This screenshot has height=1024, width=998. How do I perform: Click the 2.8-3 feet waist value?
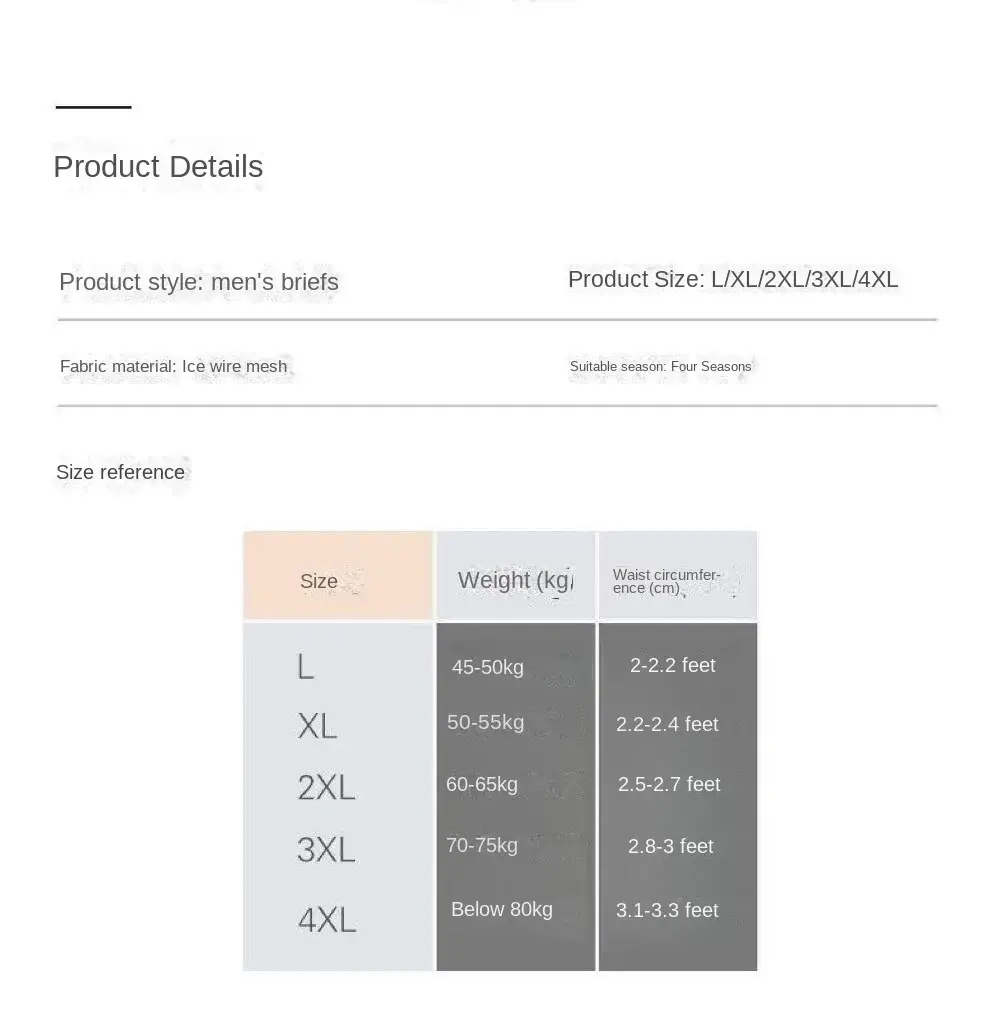click(671, 846)
